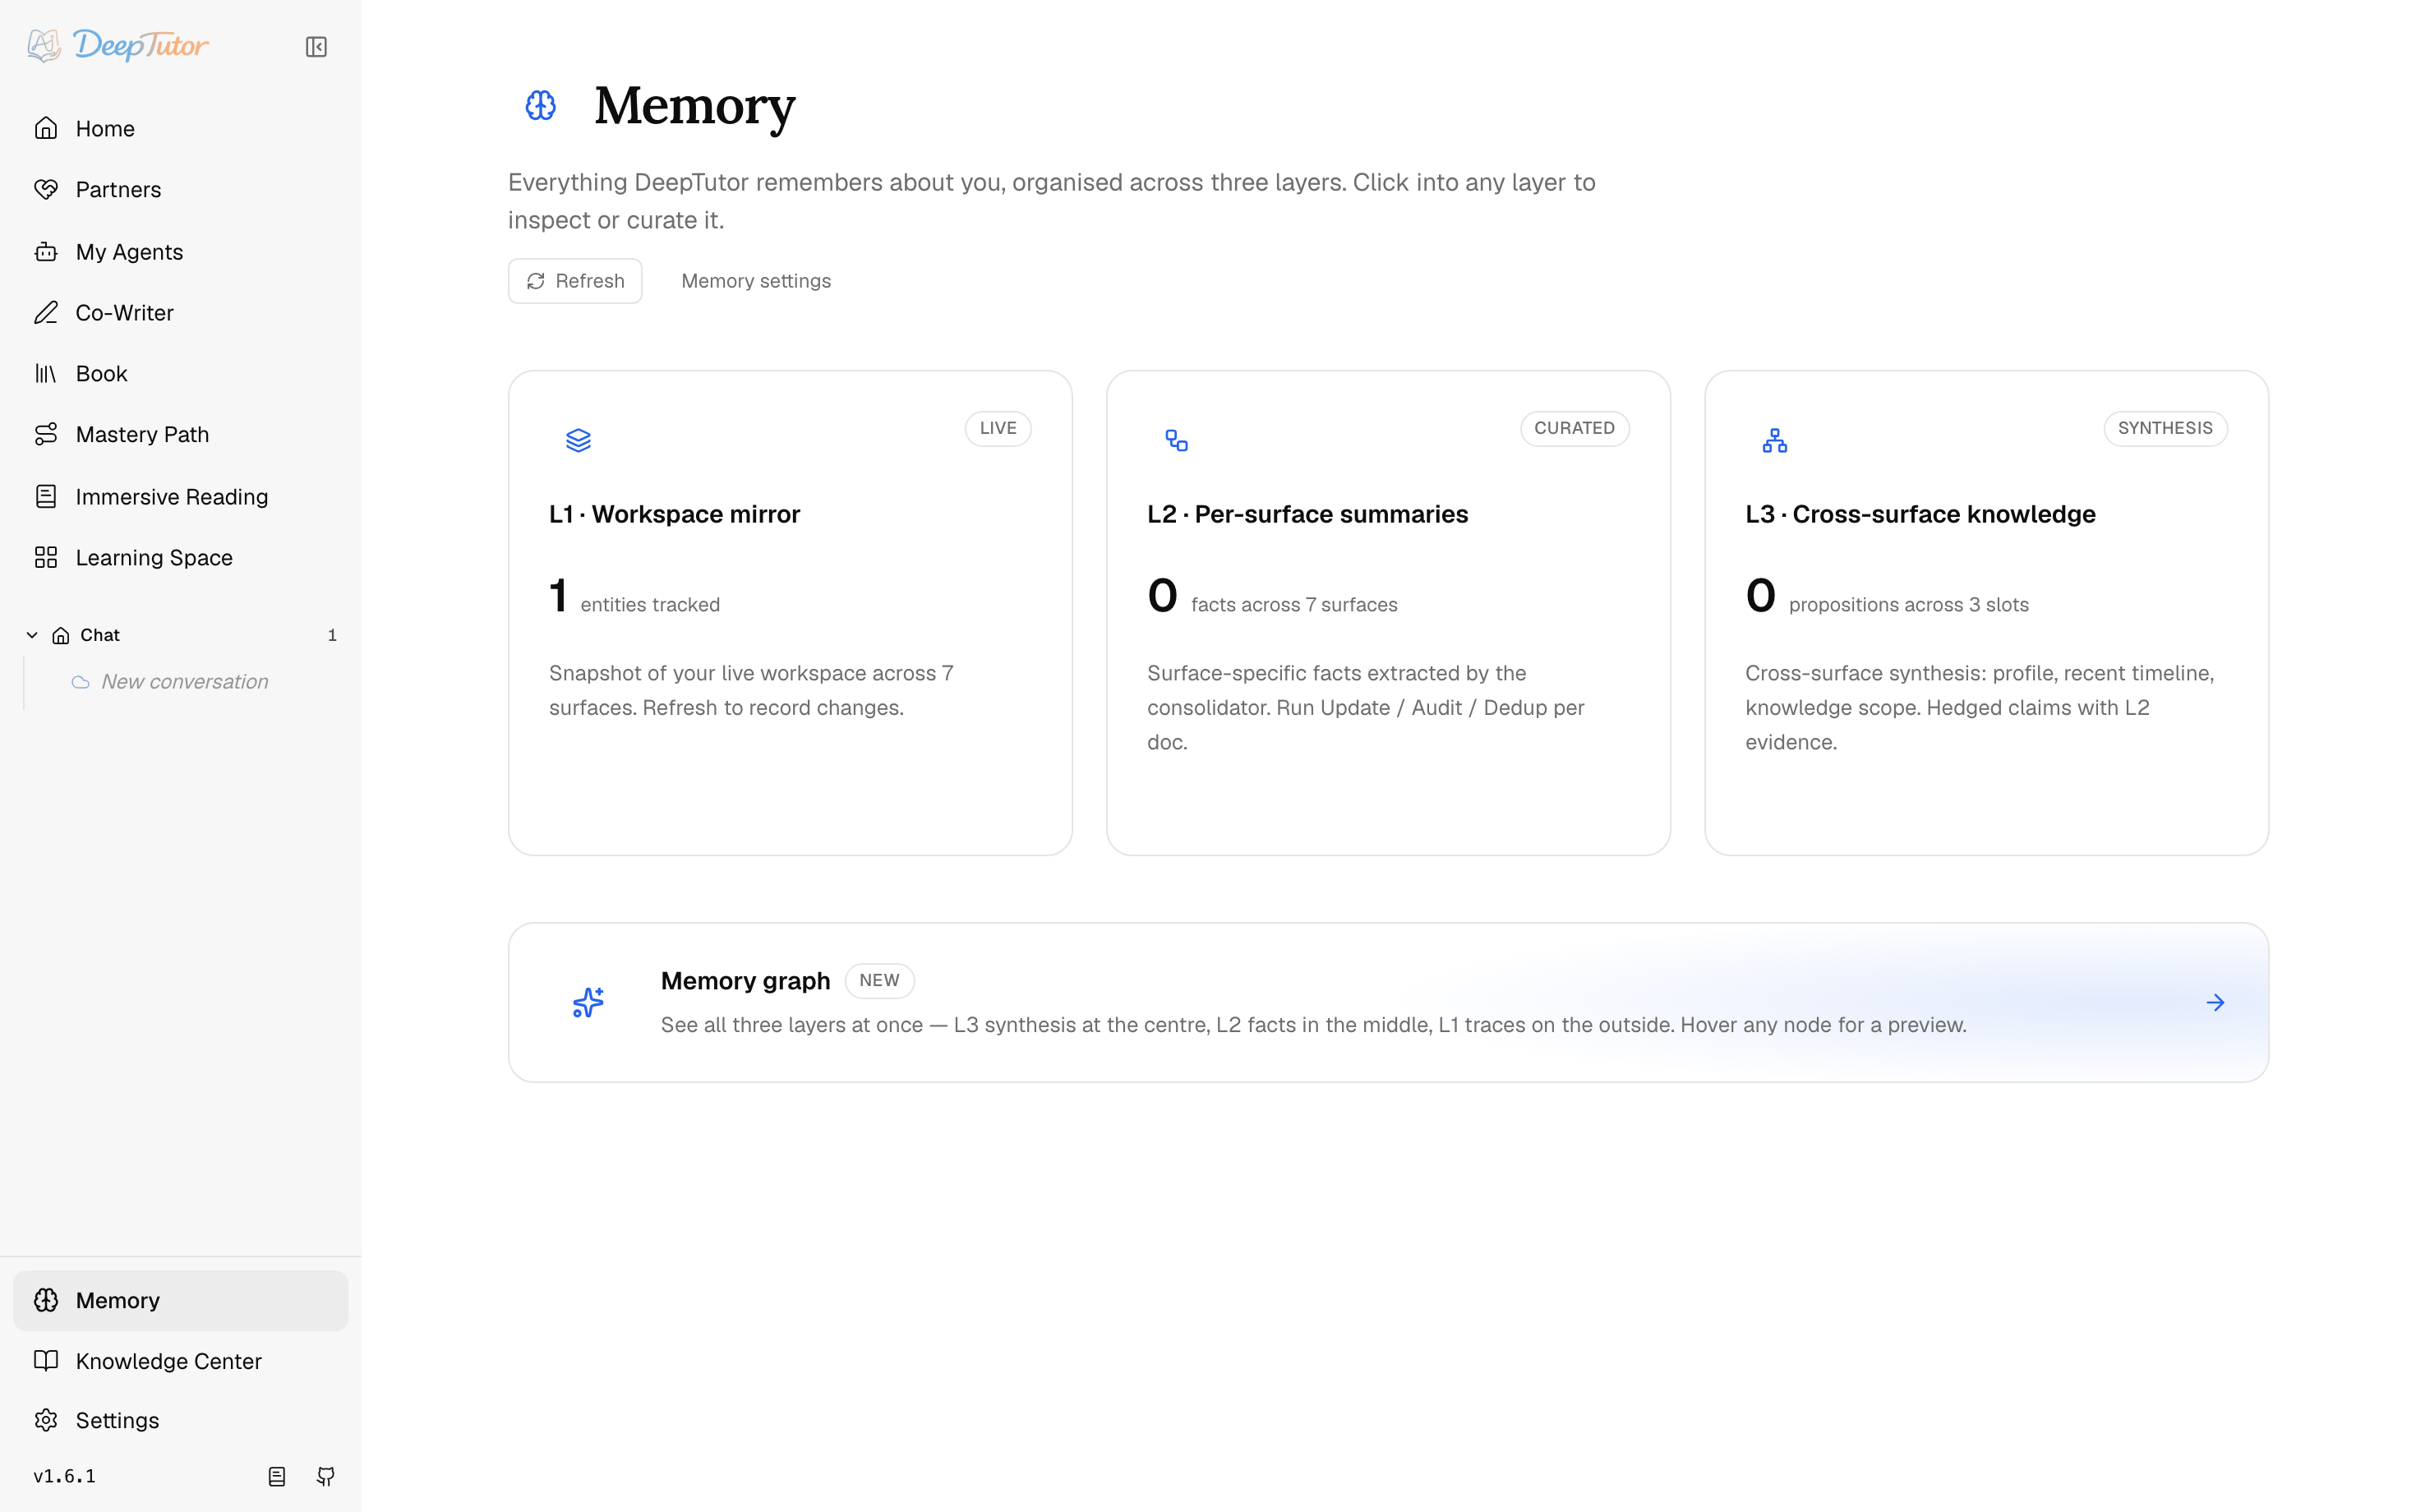Click the Refresh button
This screenshot has height=1512, width=2416.
click(575, 281)
